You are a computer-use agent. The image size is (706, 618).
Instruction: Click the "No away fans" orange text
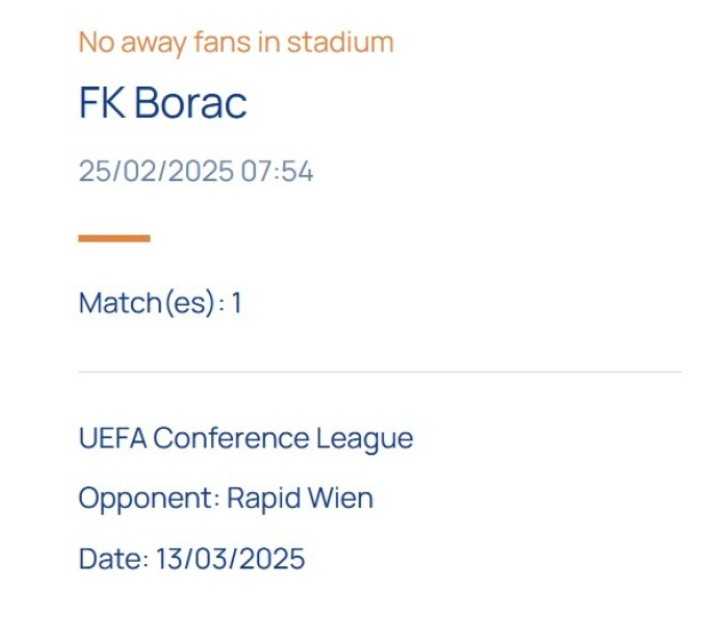click(x=180, y=43)
